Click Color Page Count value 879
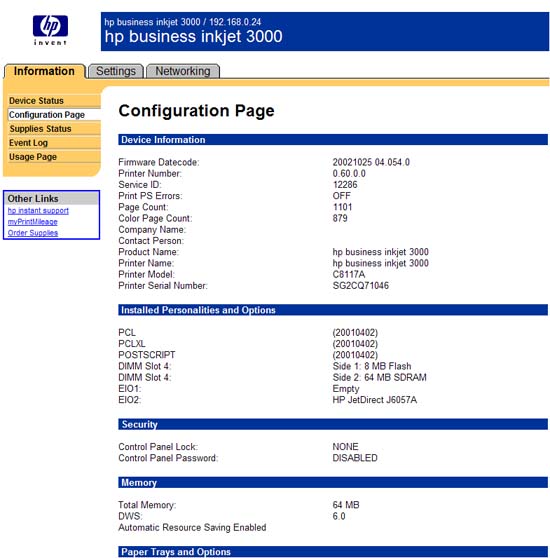 coord(340,218)
